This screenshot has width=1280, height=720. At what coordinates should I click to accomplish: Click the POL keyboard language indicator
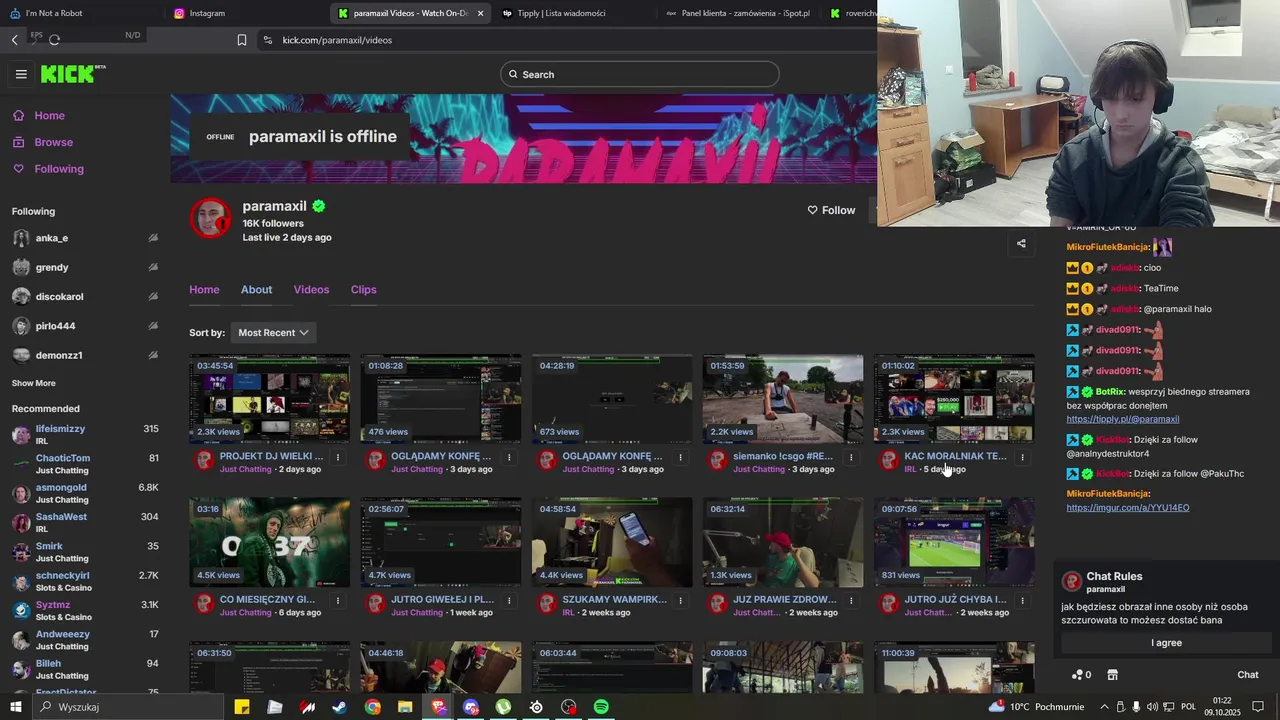pyautogui.click(x=1188, y=707)
